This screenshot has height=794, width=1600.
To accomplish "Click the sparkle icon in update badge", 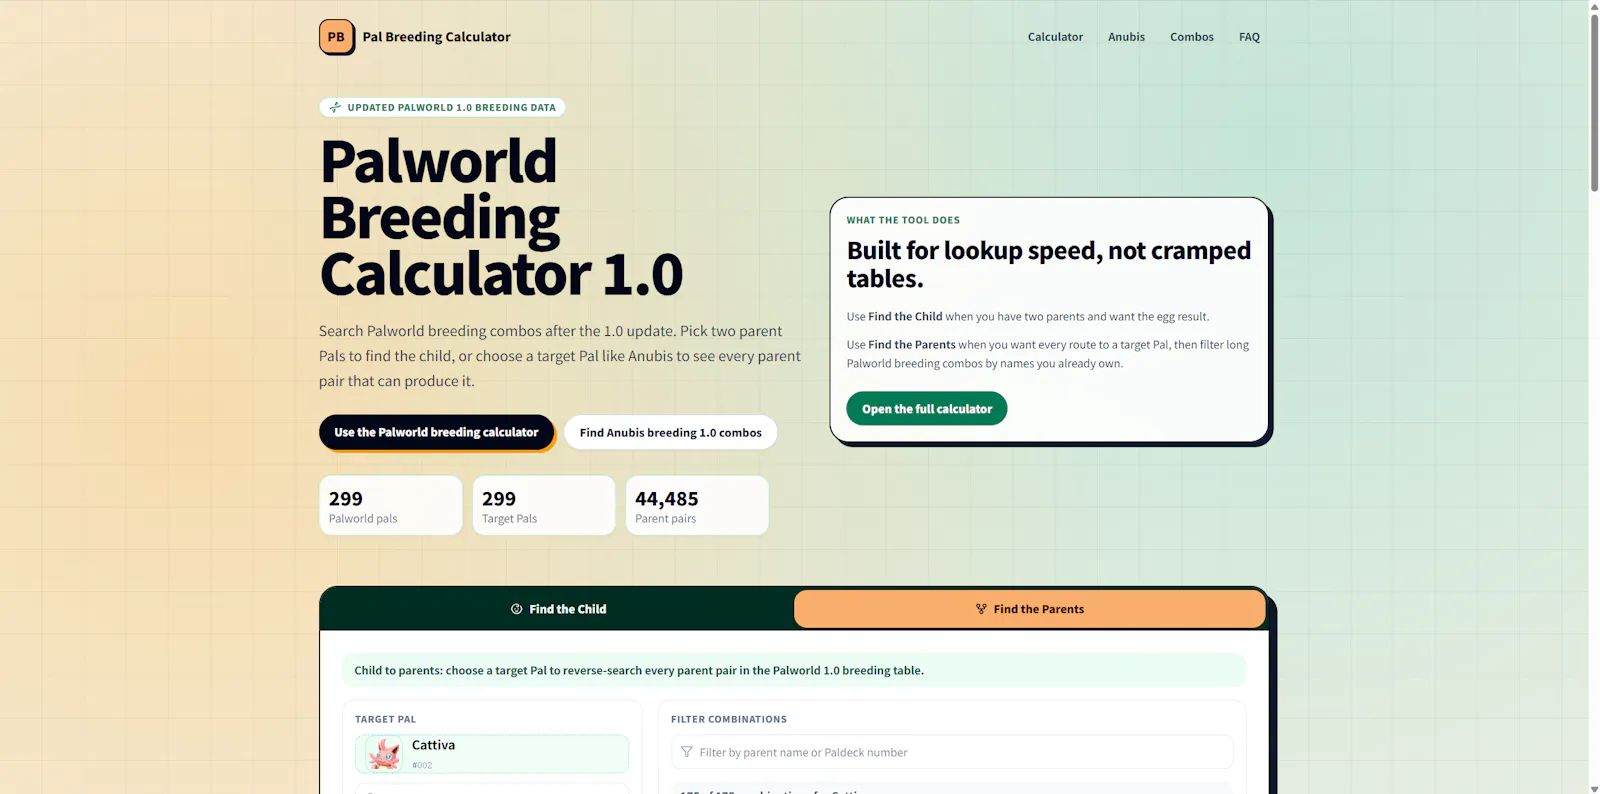I will 335,107.
